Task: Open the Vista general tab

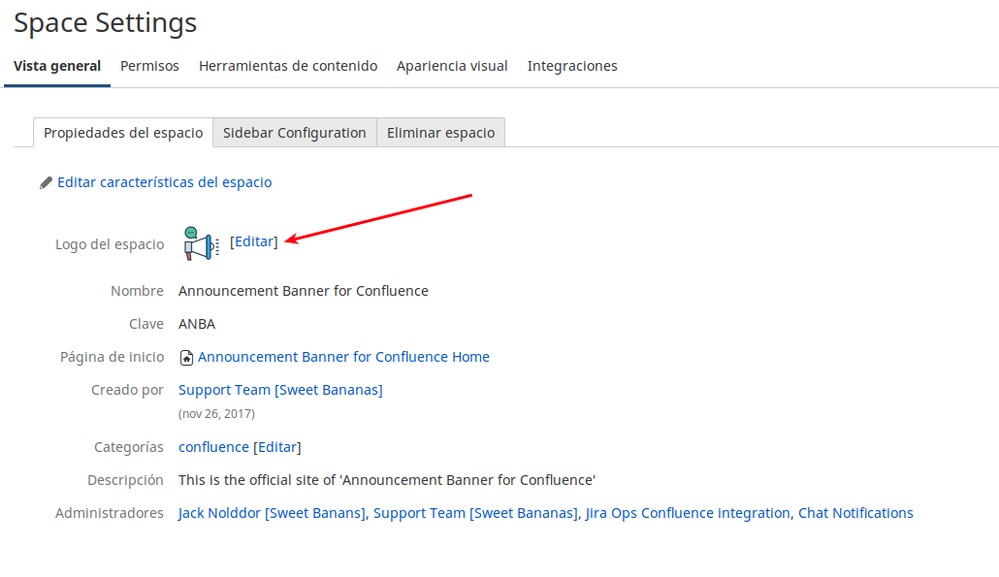Action: pos(57,66)
